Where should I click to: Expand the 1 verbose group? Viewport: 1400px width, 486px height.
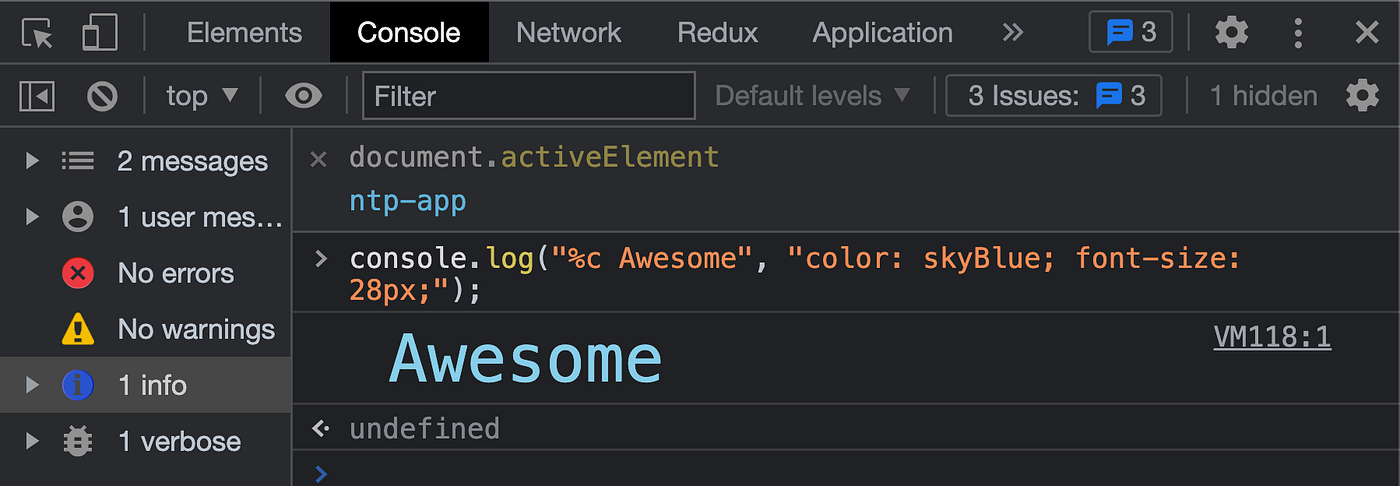coord(32,441)
